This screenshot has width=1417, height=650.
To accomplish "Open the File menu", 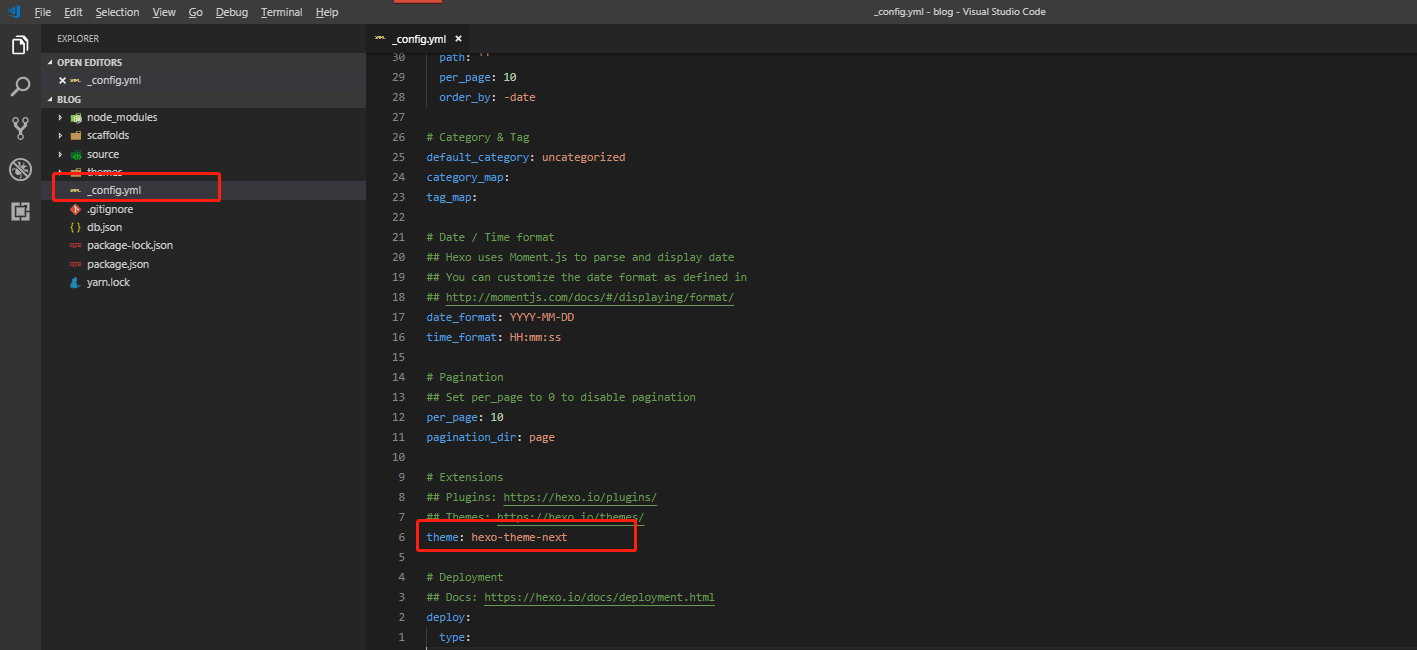I will (42, 12).
